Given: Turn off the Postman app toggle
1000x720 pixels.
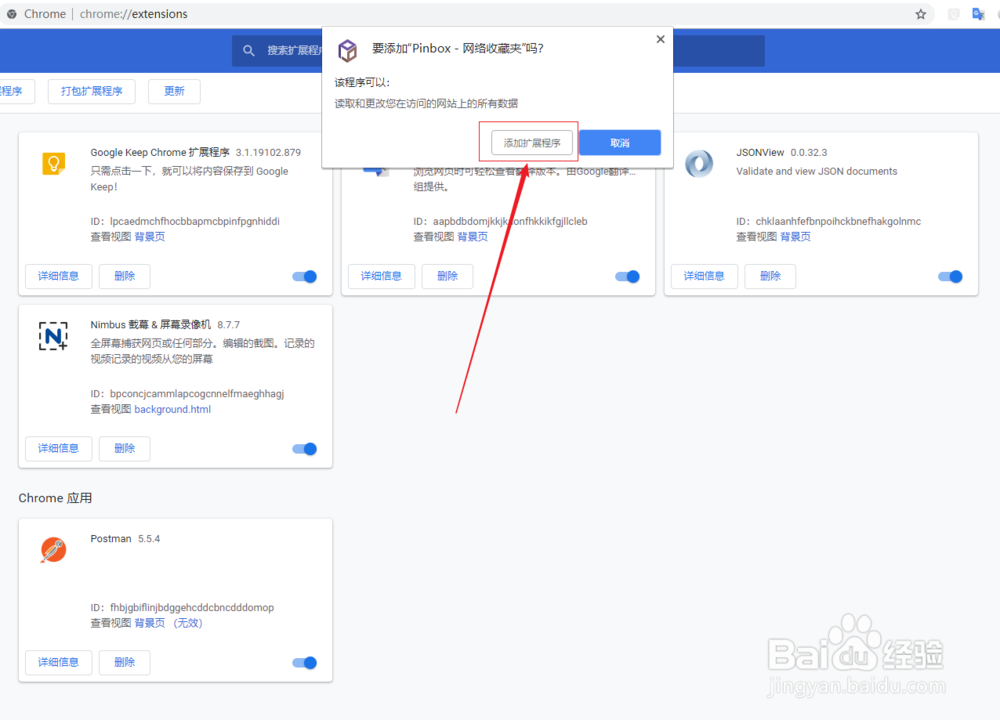Looking at the screenshot, I should (304, 662).
